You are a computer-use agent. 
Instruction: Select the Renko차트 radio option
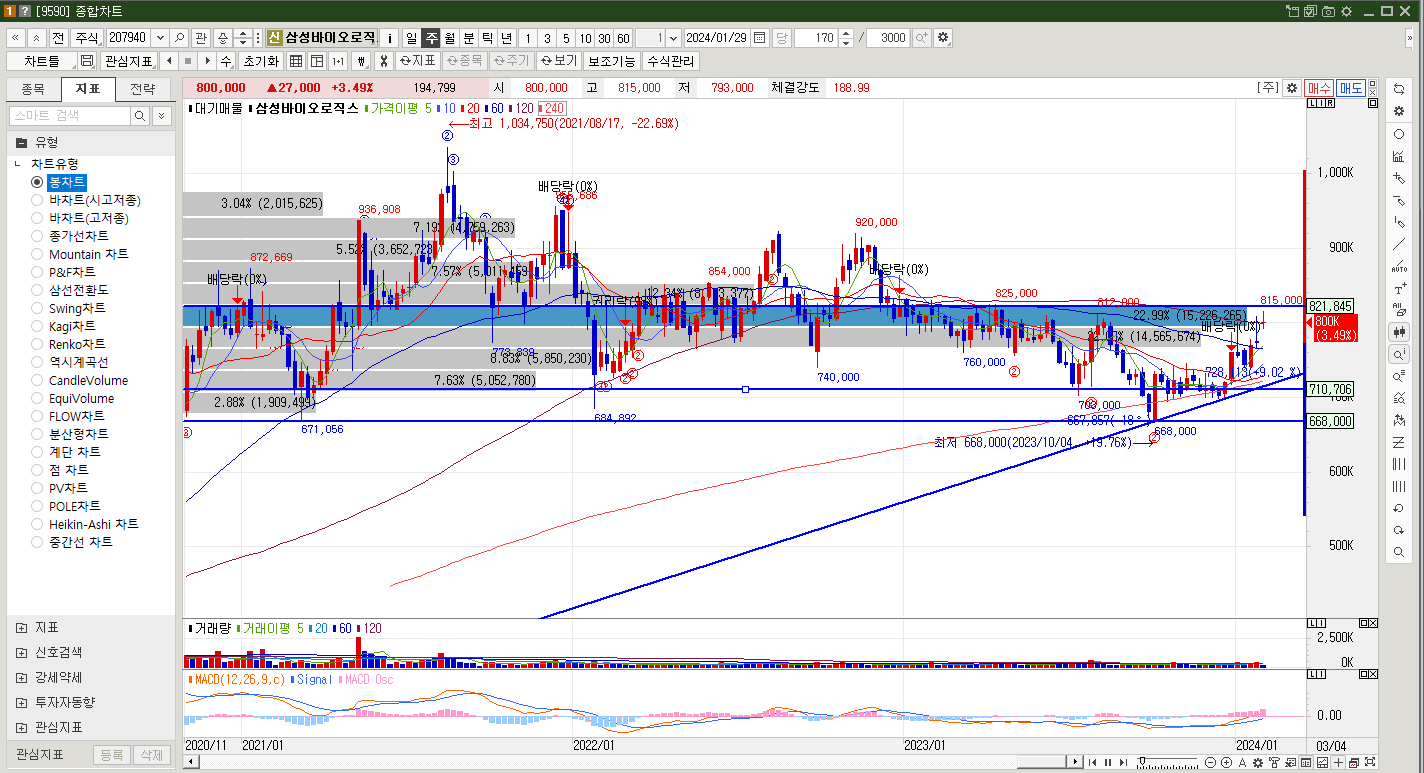pyautogui.click(x=38, y=344)
